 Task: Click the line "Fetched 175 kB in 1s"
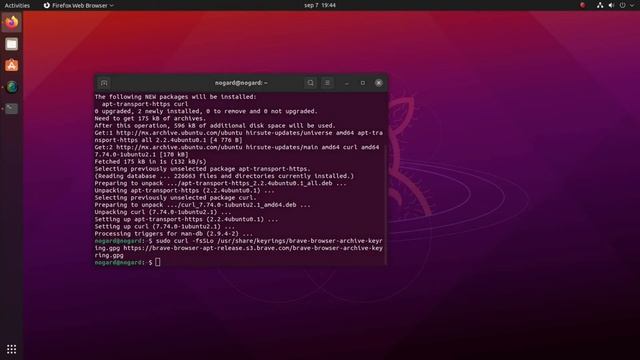point(150,162)
